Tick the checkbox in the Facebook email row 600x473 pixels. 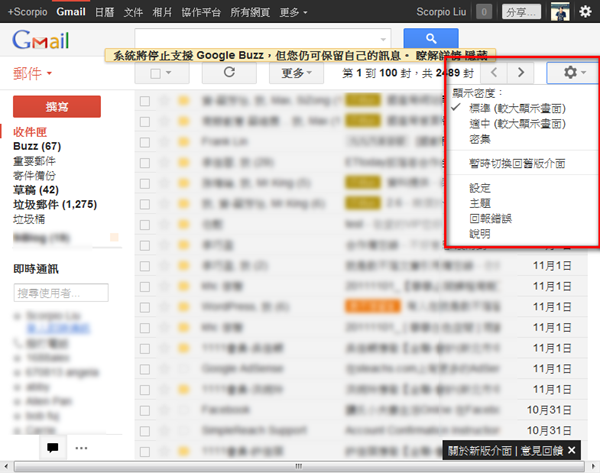coord(145,410)
